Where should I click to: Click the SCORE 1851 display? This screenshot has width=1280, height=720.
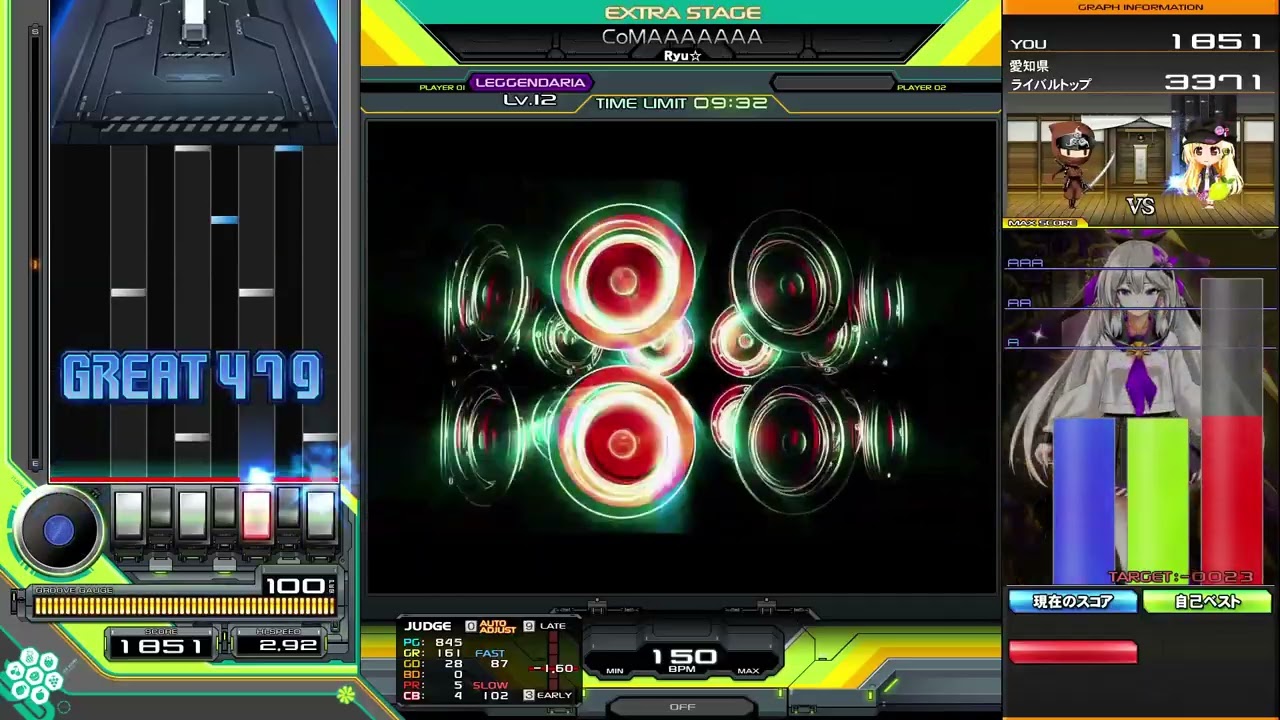pyautogui.click(x=161, y=646)
